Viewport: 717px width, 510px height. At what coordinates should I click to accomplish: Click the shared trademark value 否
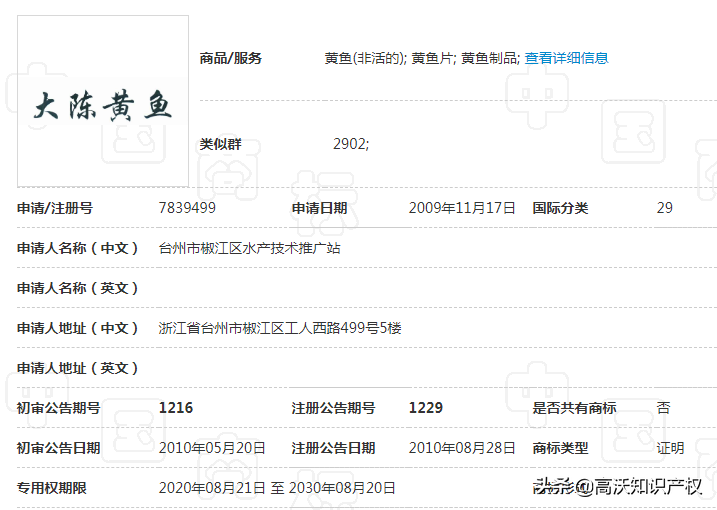(663, 408)
